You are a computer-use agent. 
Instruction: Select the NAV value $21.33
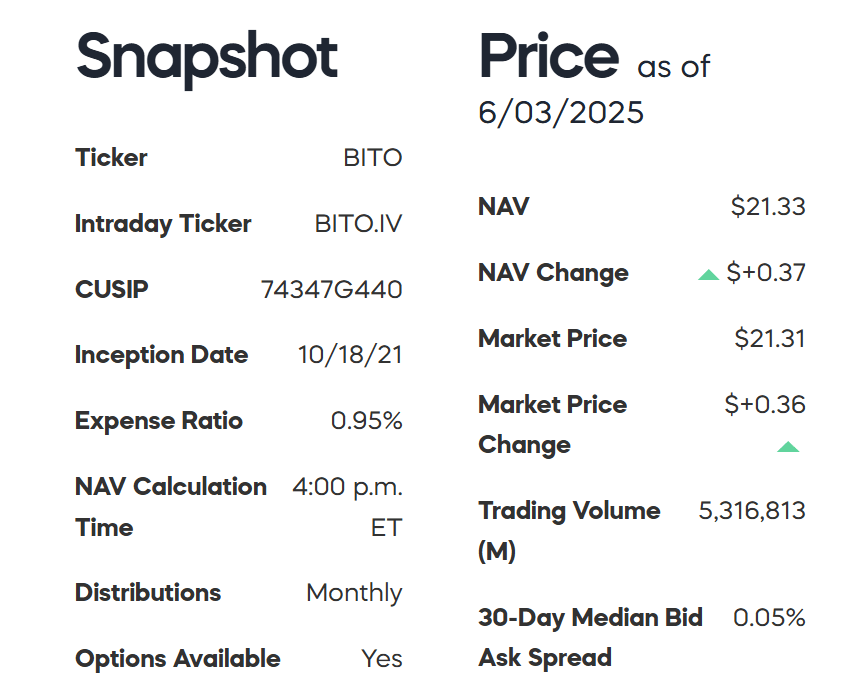(x=768, y=207)
